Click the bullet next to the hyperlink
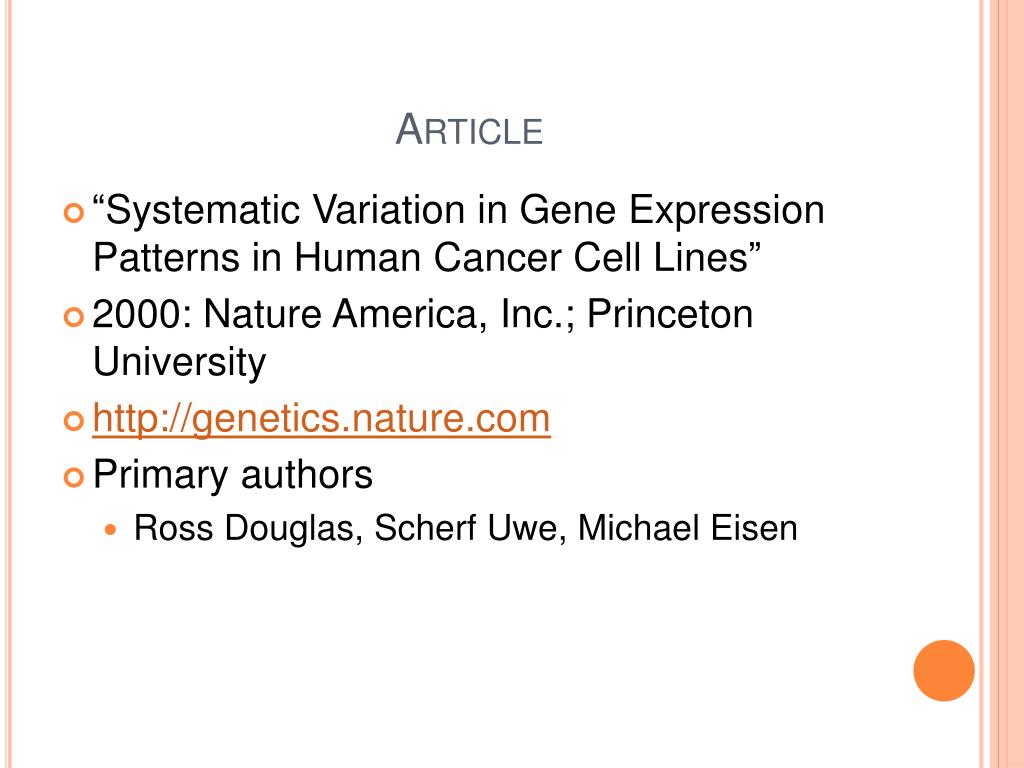Image resolution: width=1024 pixels, height=768 pixels. (74, 421)
